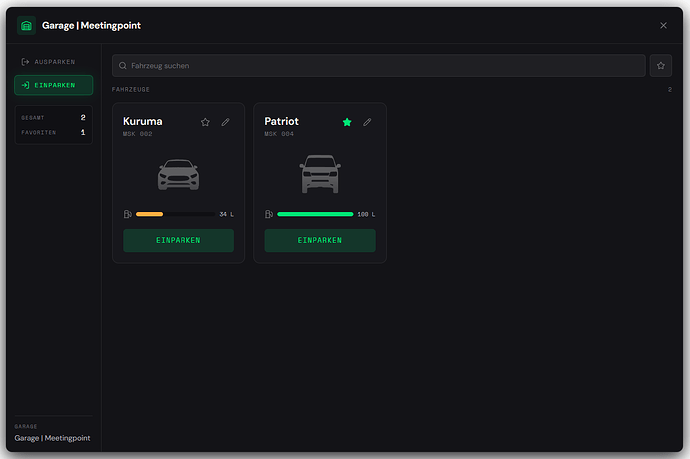Click the Patriot title text
The height and width of the screenshot is (459, 690).
pos(282,121)
